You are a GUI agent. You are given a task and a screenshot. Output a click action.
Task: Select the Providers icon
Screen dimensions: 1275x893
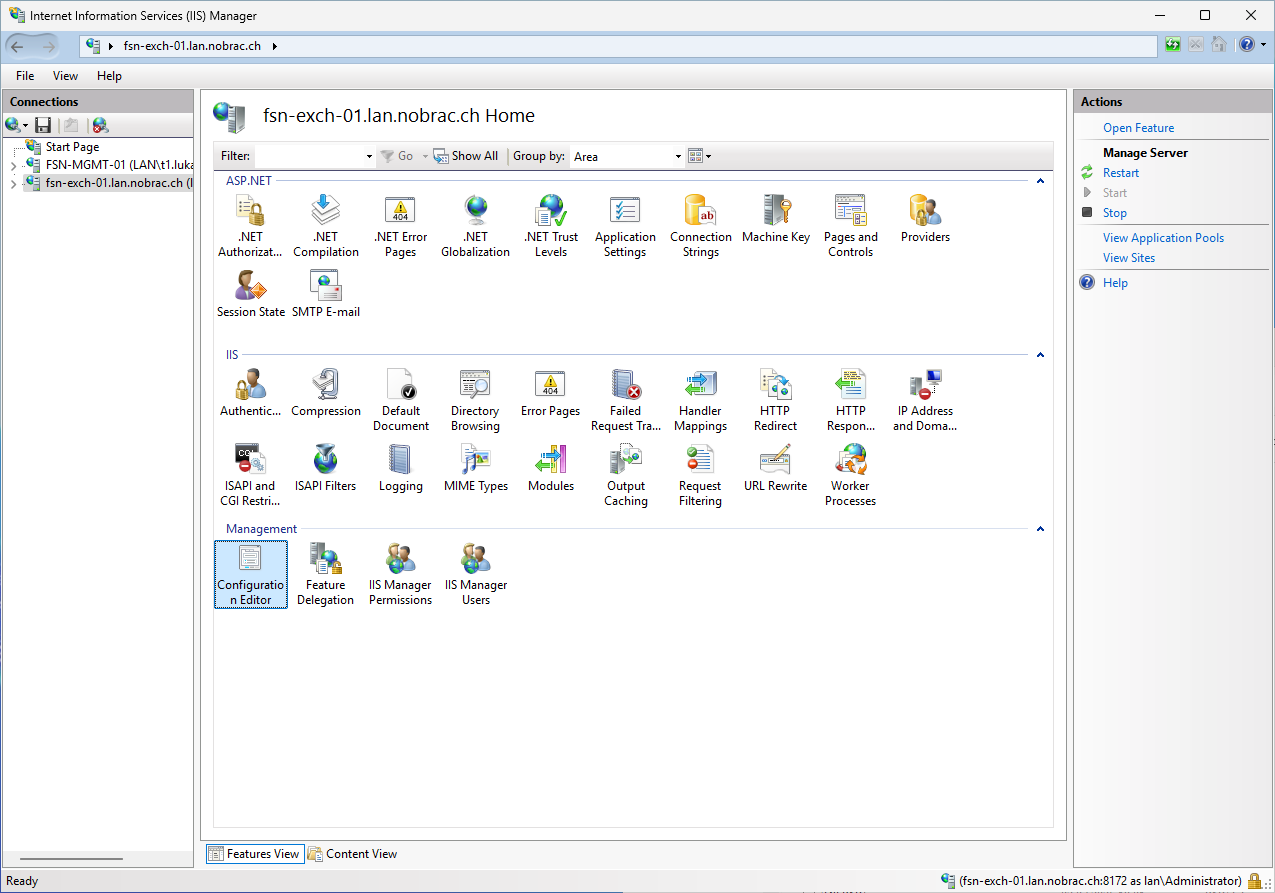(925, 219)
